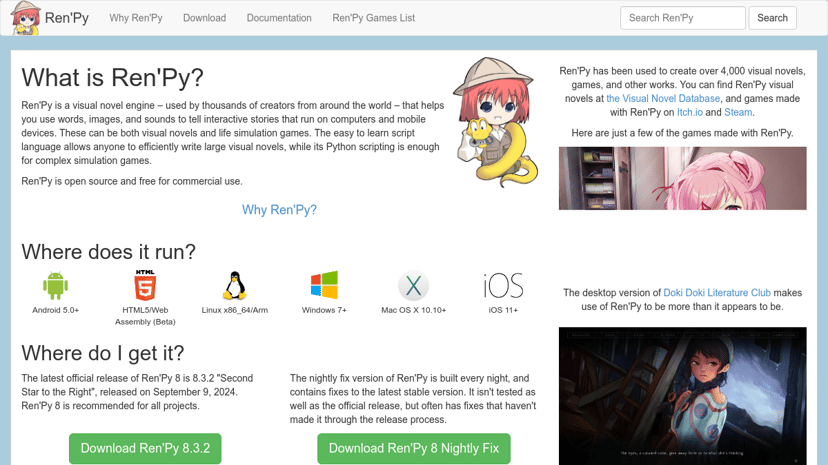Open the Download navigation item
Viewport: 828px width, 465px height.
(x=204, y=18)
